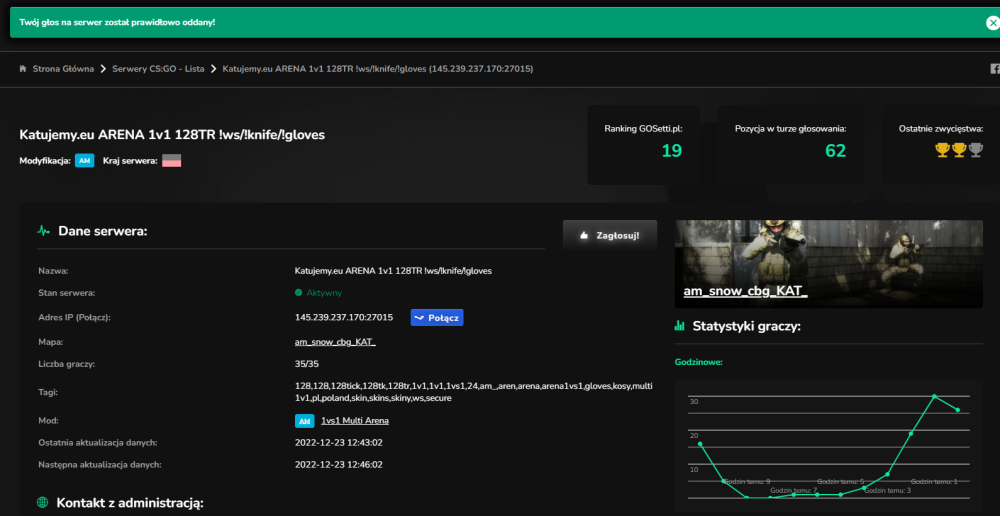Click the grey trophy icon
1000x516 pixels.
pos(975,151)
